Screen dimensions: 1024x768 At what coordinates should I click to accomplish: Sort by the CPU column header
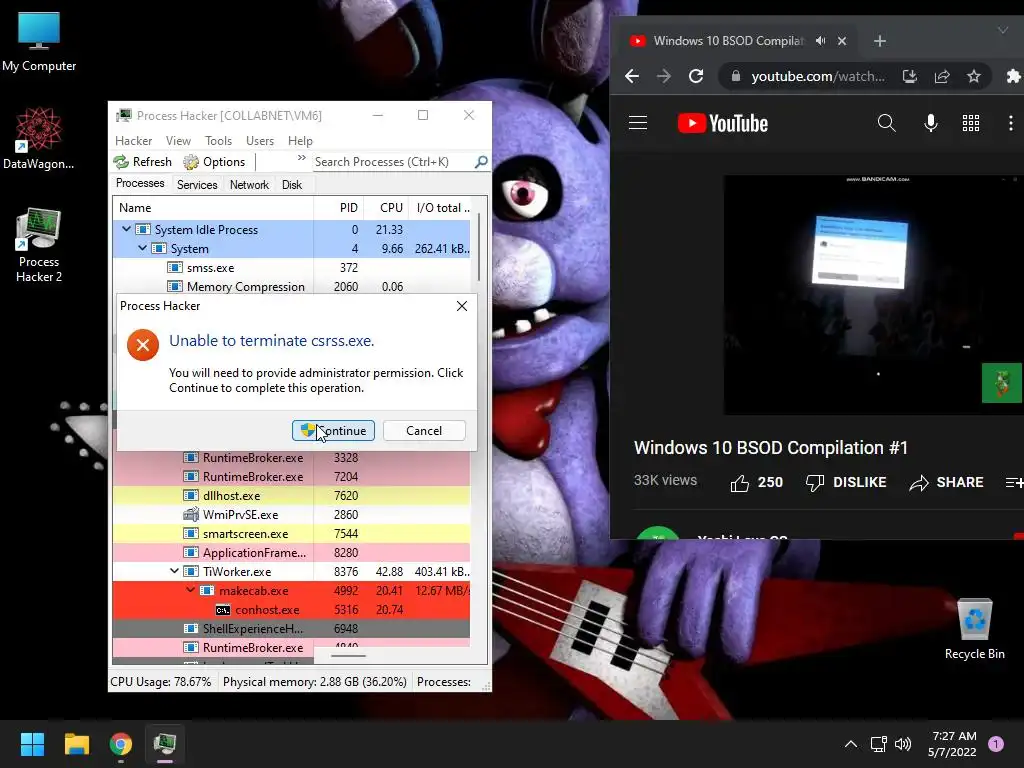tap(386, 208)
